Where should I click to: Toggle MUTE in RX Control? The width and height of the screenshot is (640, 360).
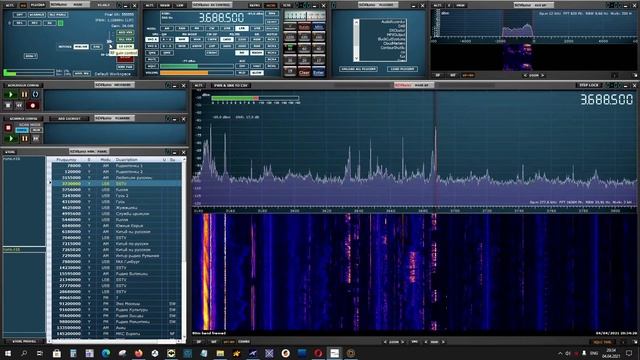click(x=152, y=60)
